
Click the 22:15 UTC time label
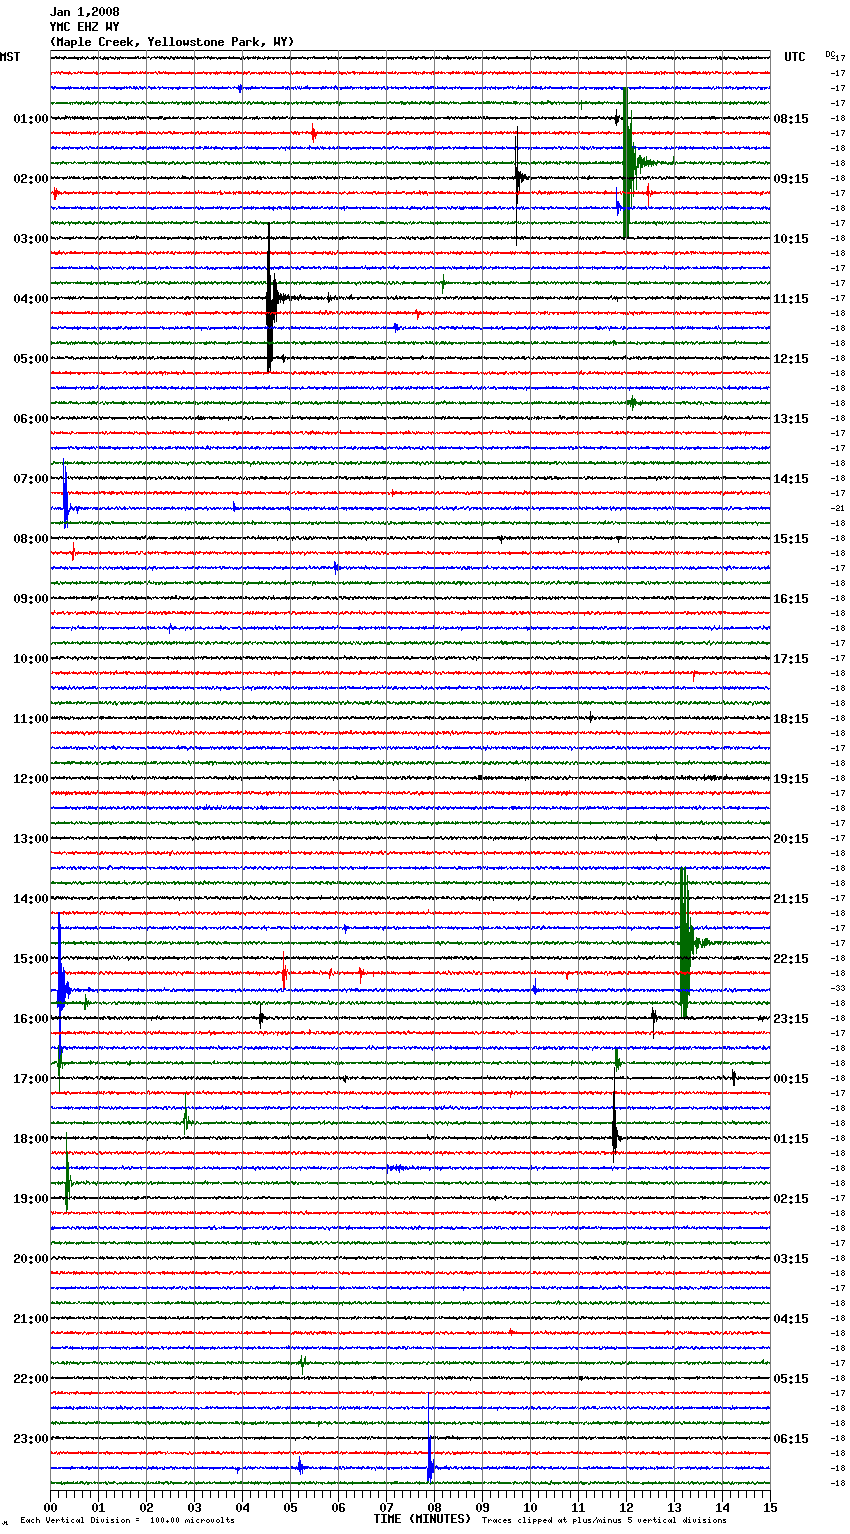[791, 959]
